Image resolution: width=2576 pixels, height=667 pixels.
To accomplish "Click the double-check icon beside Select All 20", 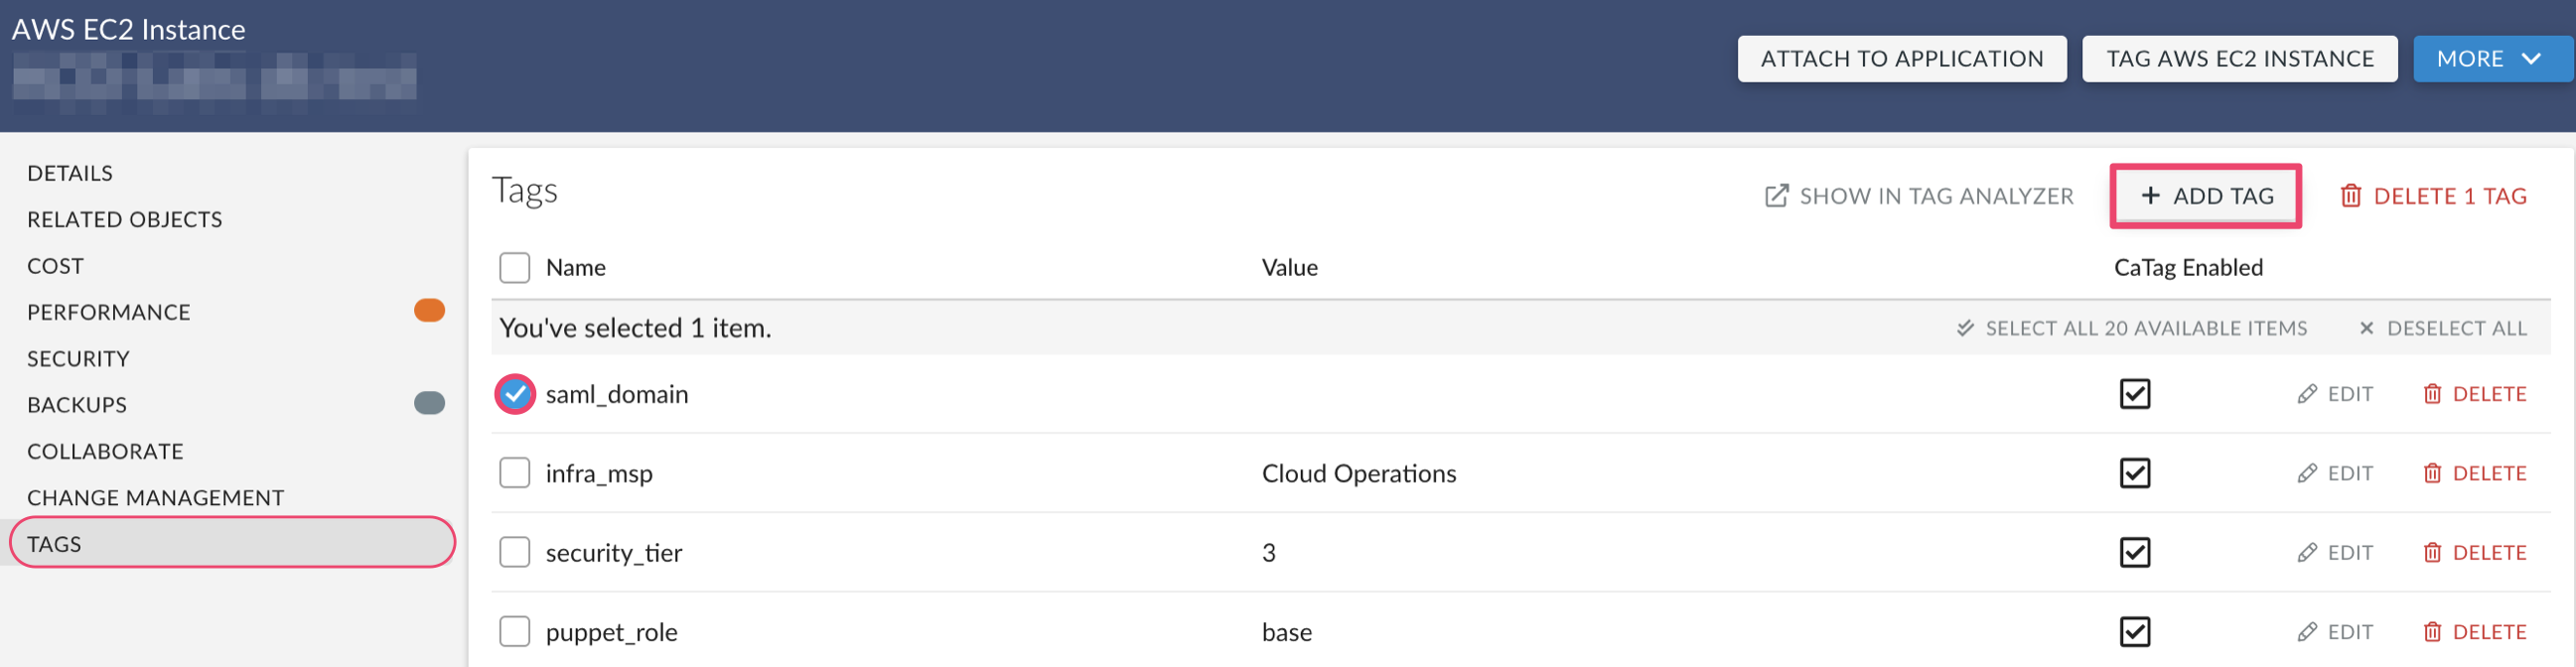I will coord(1965,328).
